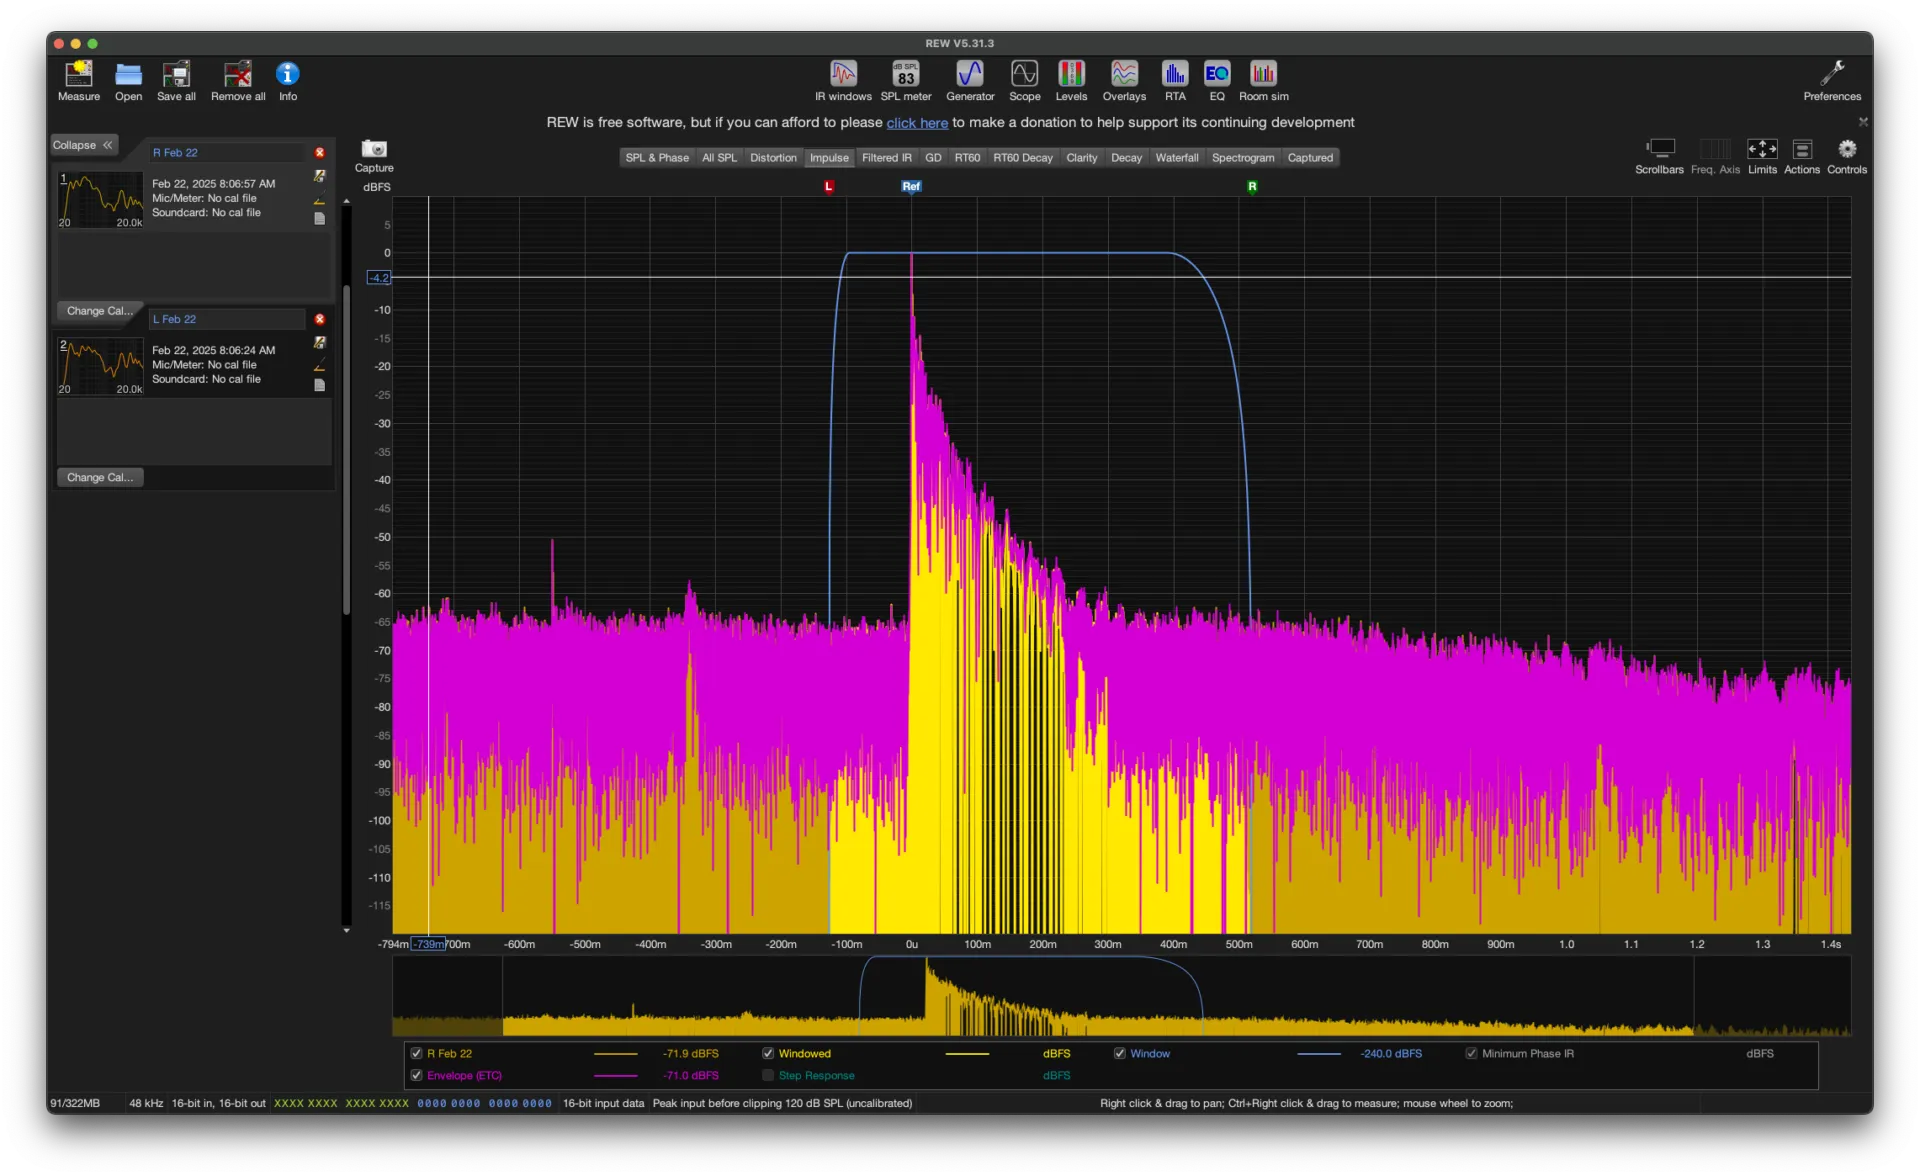Switch to the Waterfall tab
This screenshot has width=1920, height=1176.
point(1176,158)
